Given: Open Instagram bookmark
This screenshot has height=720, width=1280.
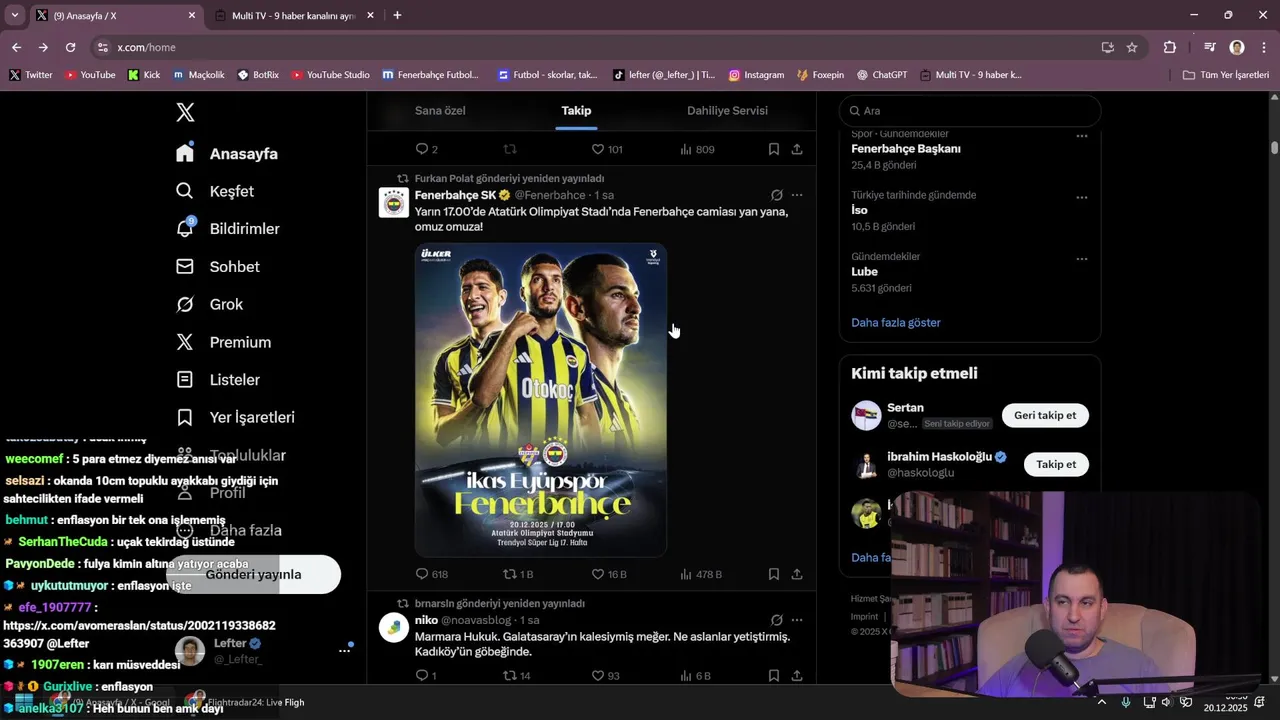Looking at the screenshot, I should (756, 75).
